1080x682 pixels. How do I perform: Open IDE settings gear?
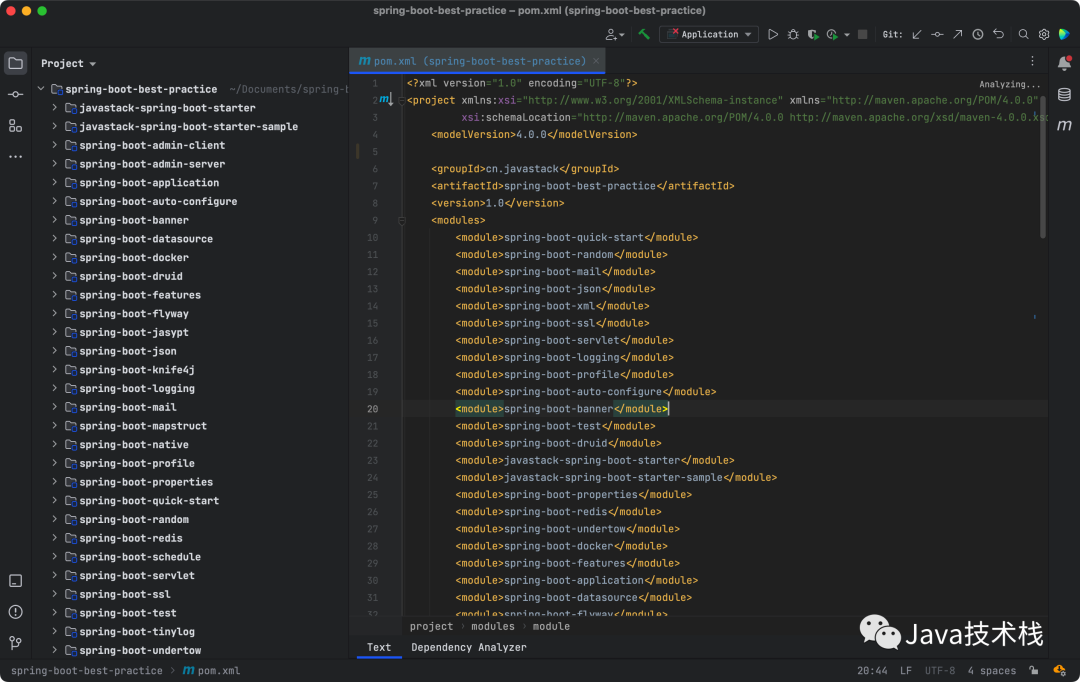[x=1044, y=34]
